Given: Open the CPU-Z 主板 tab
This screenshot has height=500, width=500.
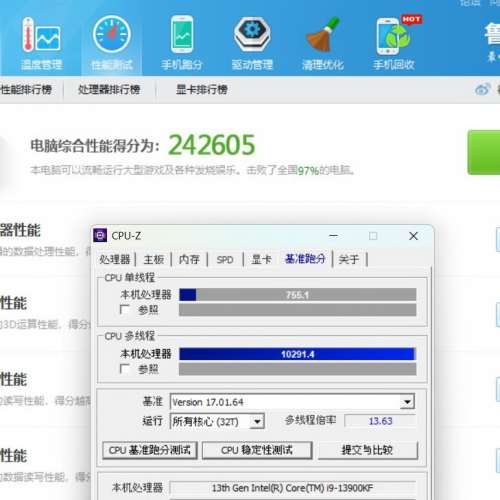Looking at the screenshot, I should click(154, 259).
